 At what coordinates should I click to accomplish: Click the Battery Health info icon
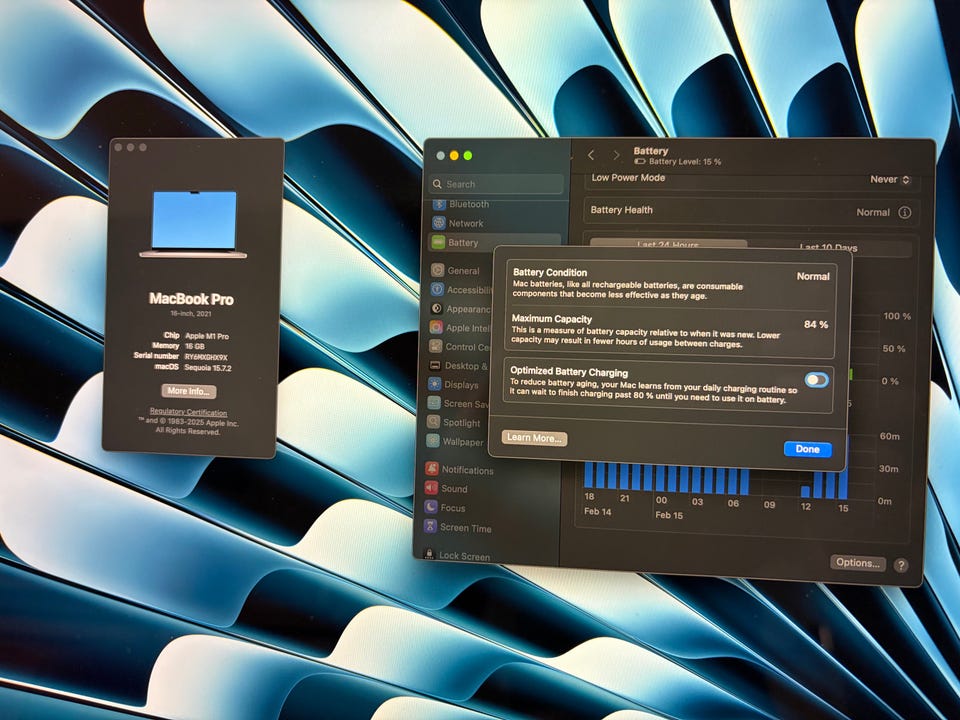[904, 212]
